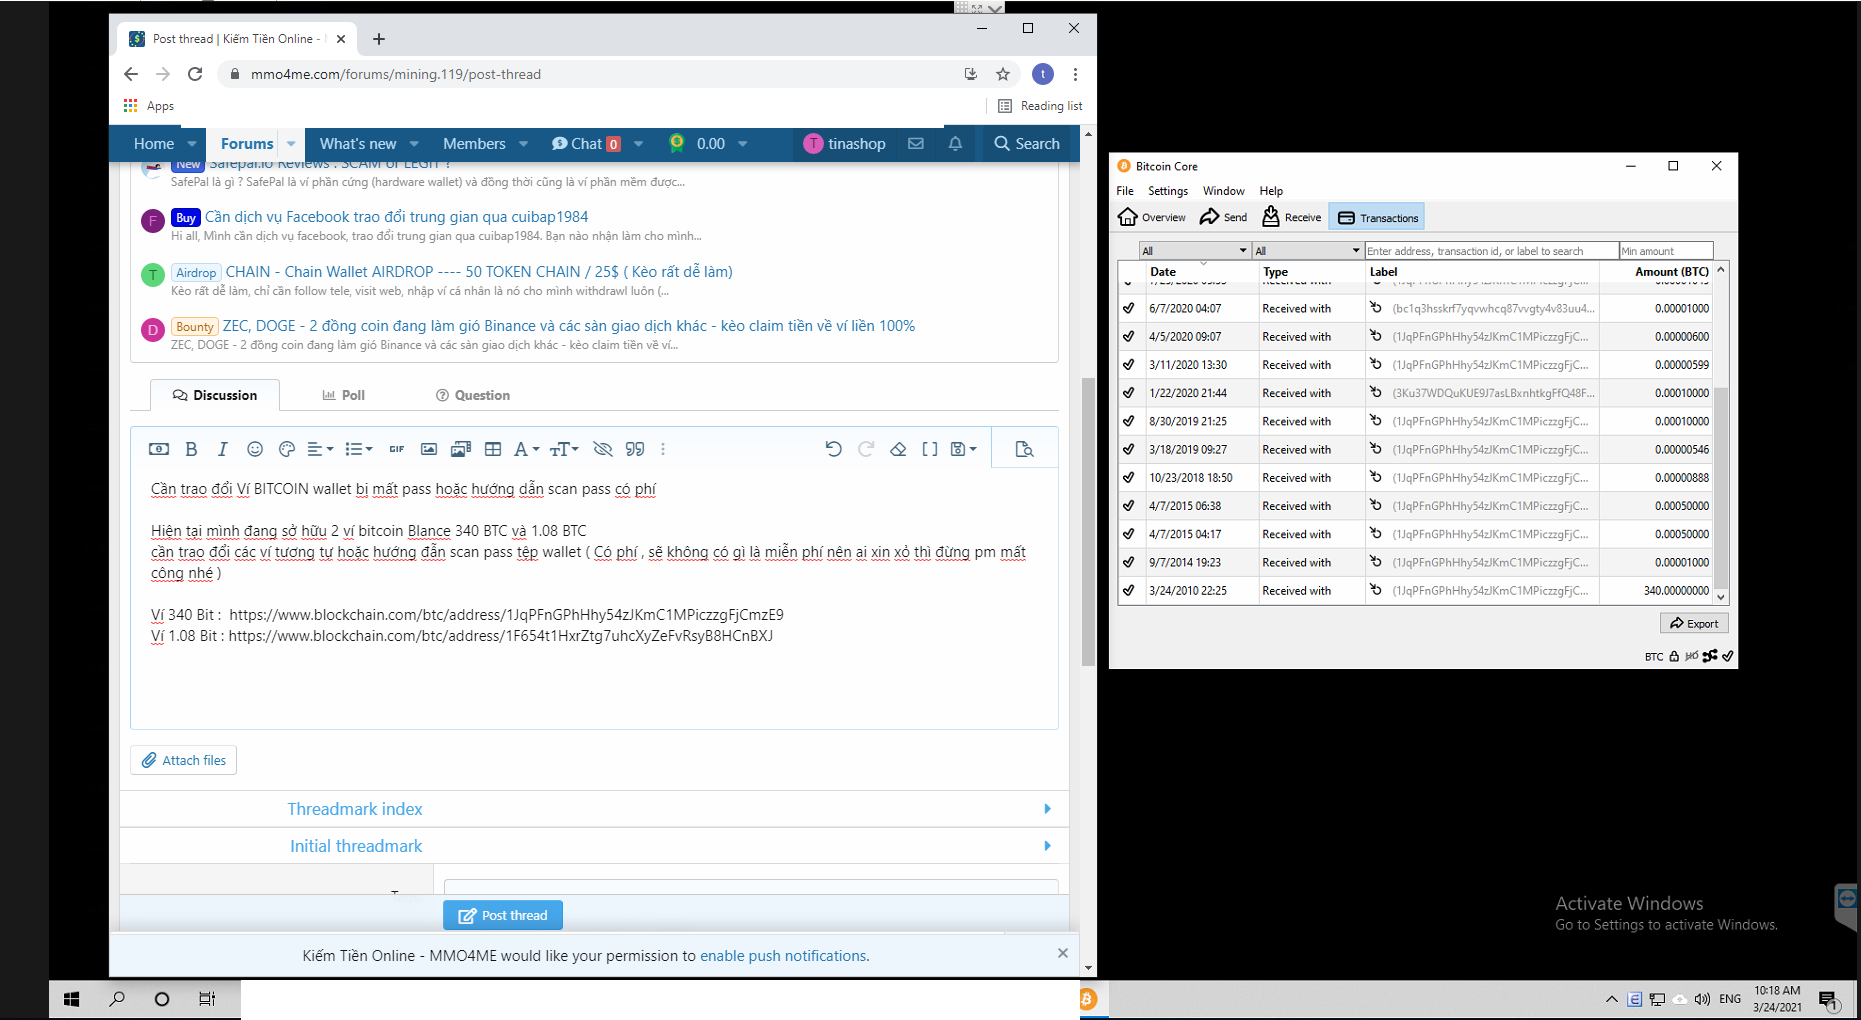Open the text alignment dropdown
The height and width of the screenshot is (1020, 1861).
click(x=320, y=450)
